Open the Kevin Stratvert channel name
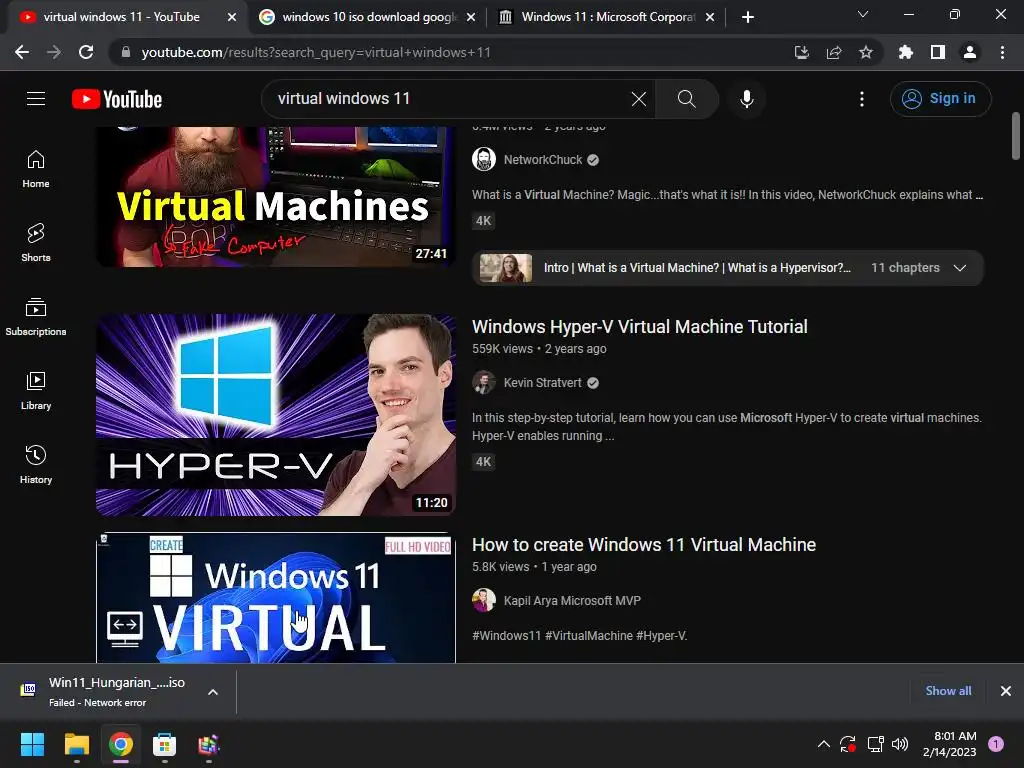 point(542,383)
